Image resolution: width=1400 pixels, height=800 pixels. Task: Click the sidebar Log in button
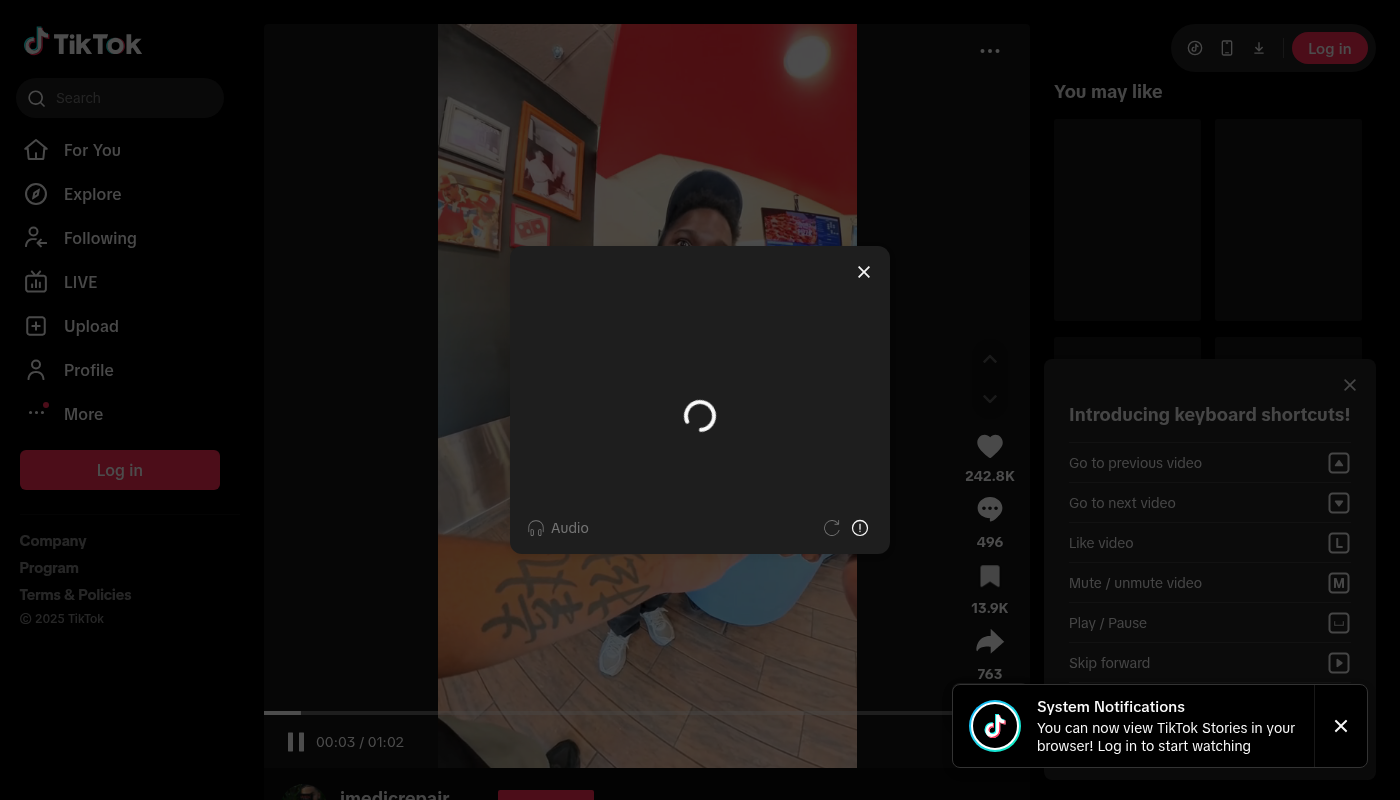[120, 470]
